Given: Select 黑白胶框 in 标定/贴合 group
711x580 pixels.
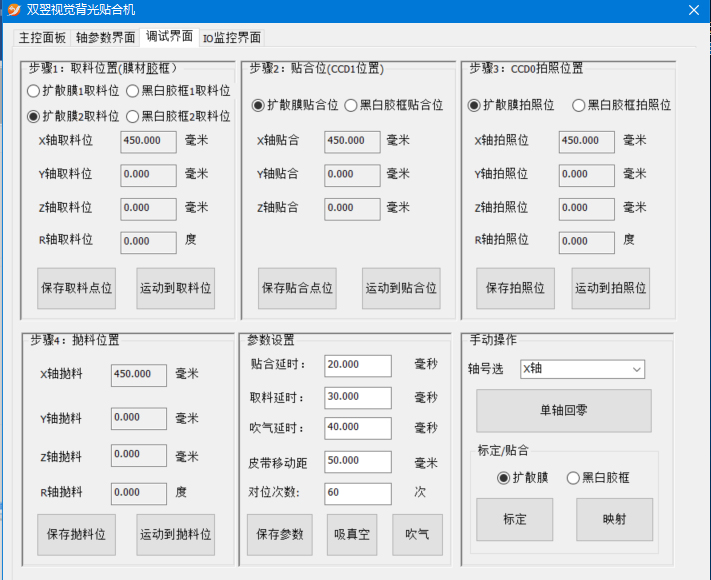Looking at the screenshot, I should click(573, 478).
